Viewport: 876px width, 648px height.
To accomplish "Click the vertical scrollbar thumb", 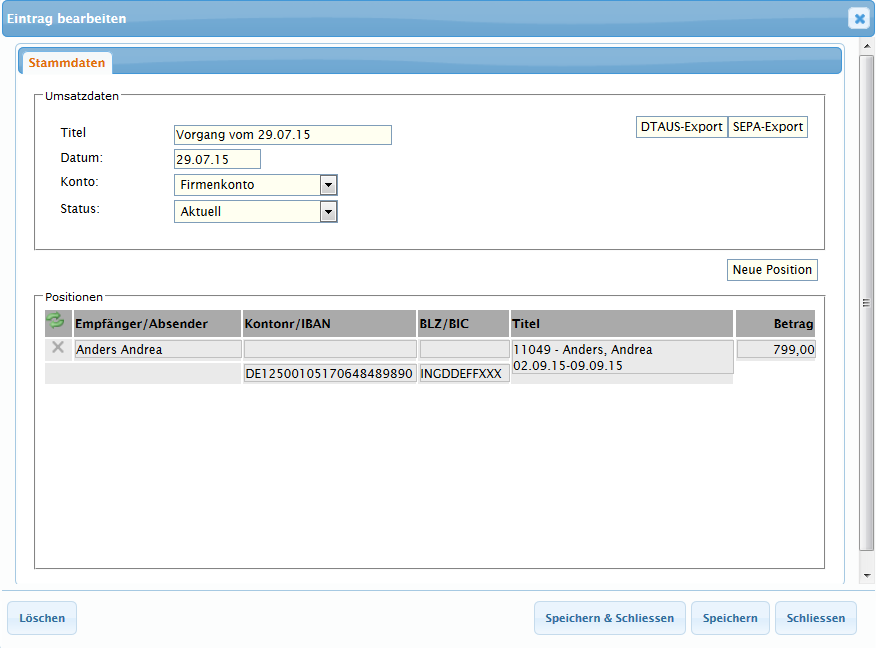I will [x=866, y=302].
